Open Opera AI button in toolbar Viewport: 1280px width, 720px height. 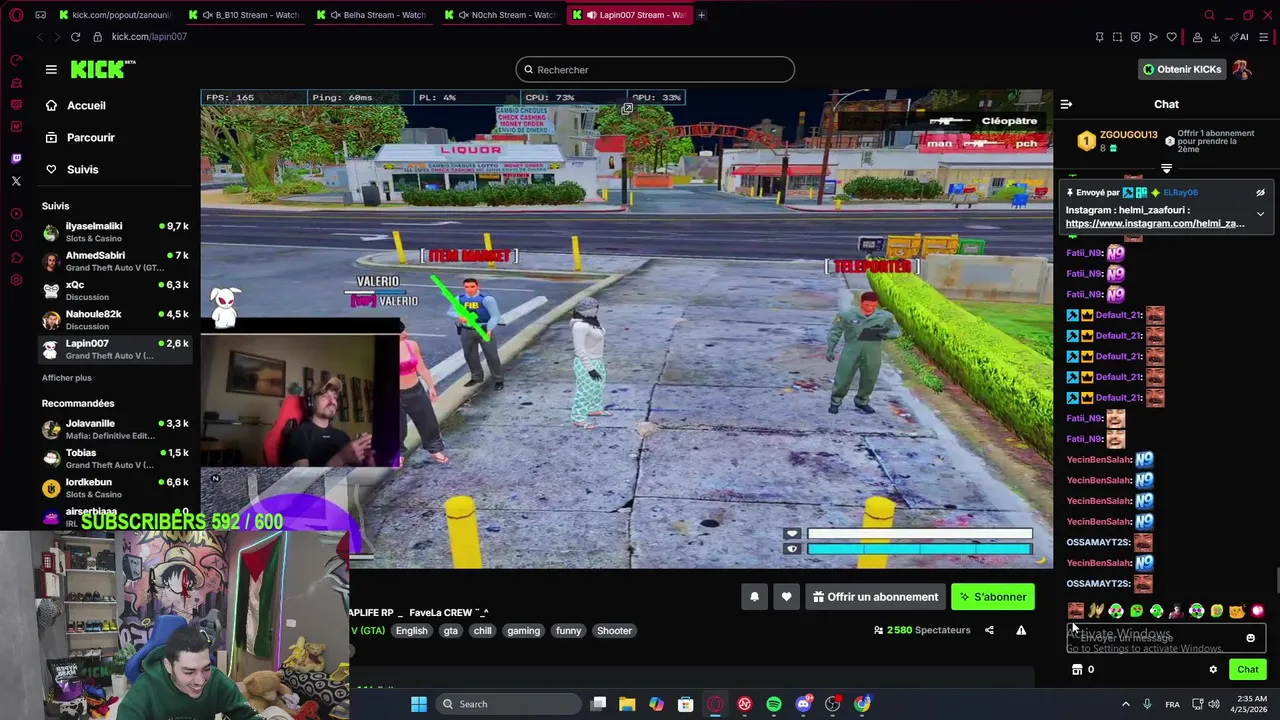point(1241,37)
